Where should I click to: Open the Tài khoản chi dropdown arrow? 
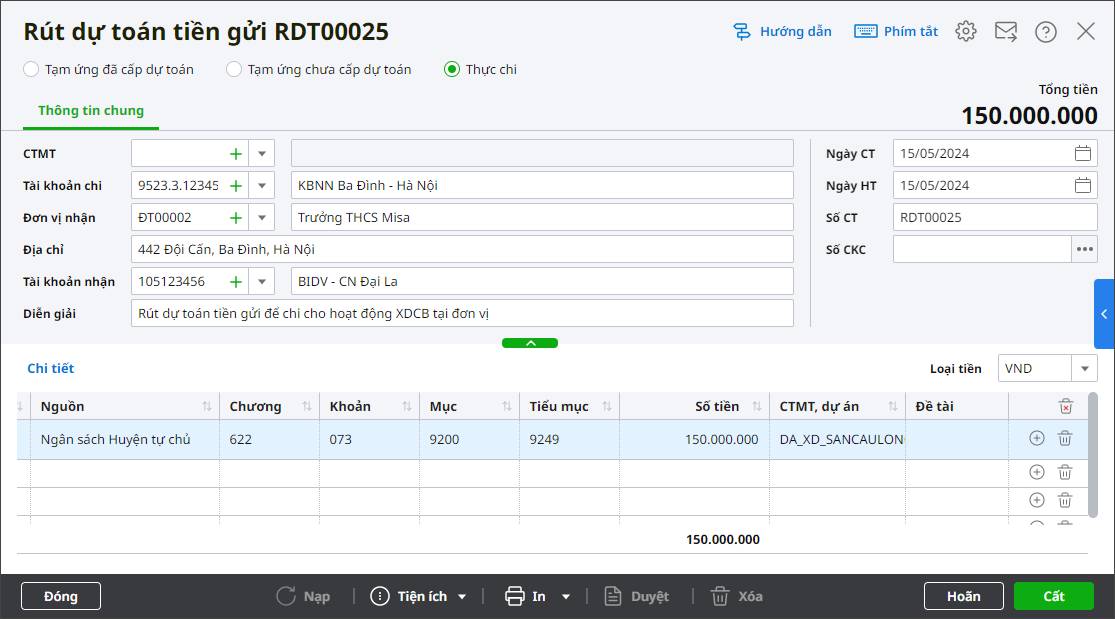click(261, 186)
